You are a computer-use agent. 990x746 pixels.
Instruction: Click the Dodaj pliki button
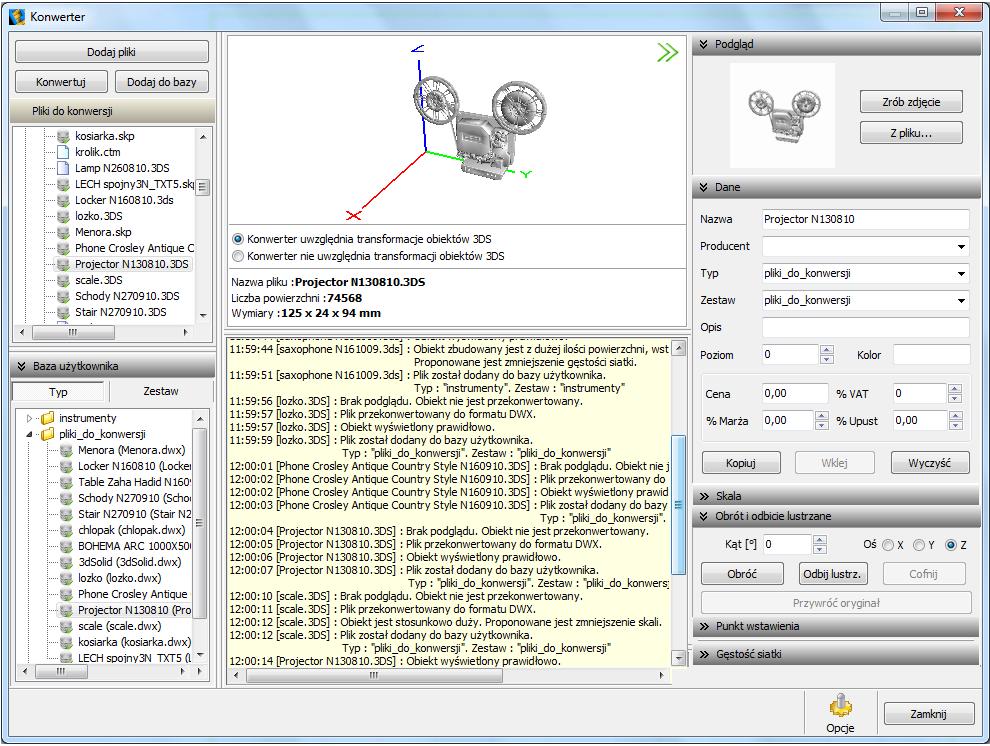[x=111, y=52]
